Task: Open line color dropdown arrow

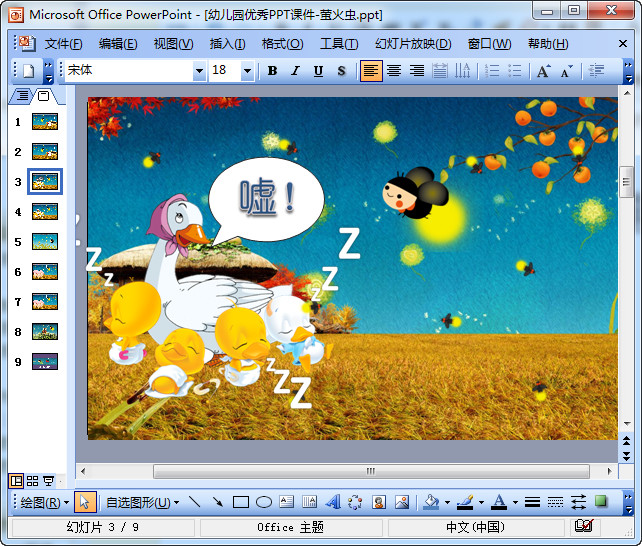Action: coord(482,502)
